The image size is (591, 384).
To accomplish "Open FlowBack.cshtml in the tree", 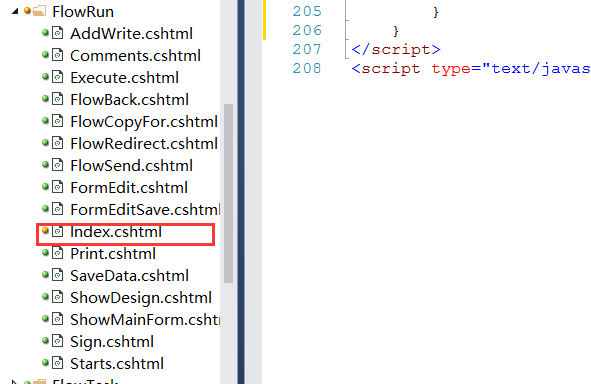I will [x=129, y=99].
